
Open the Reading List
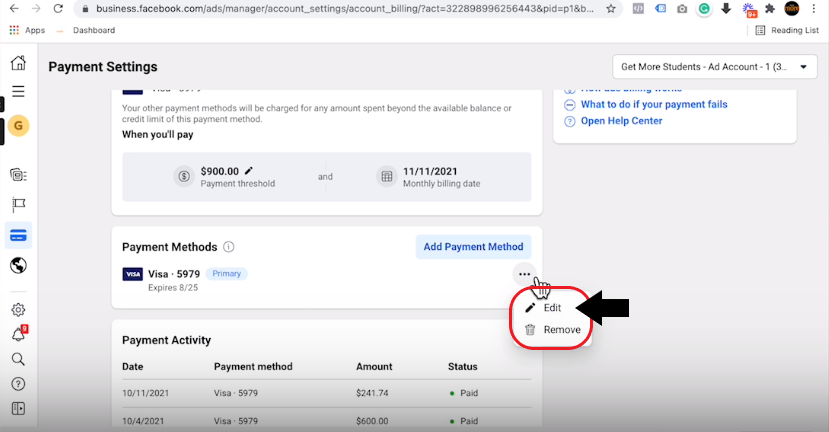click(787, 30)
